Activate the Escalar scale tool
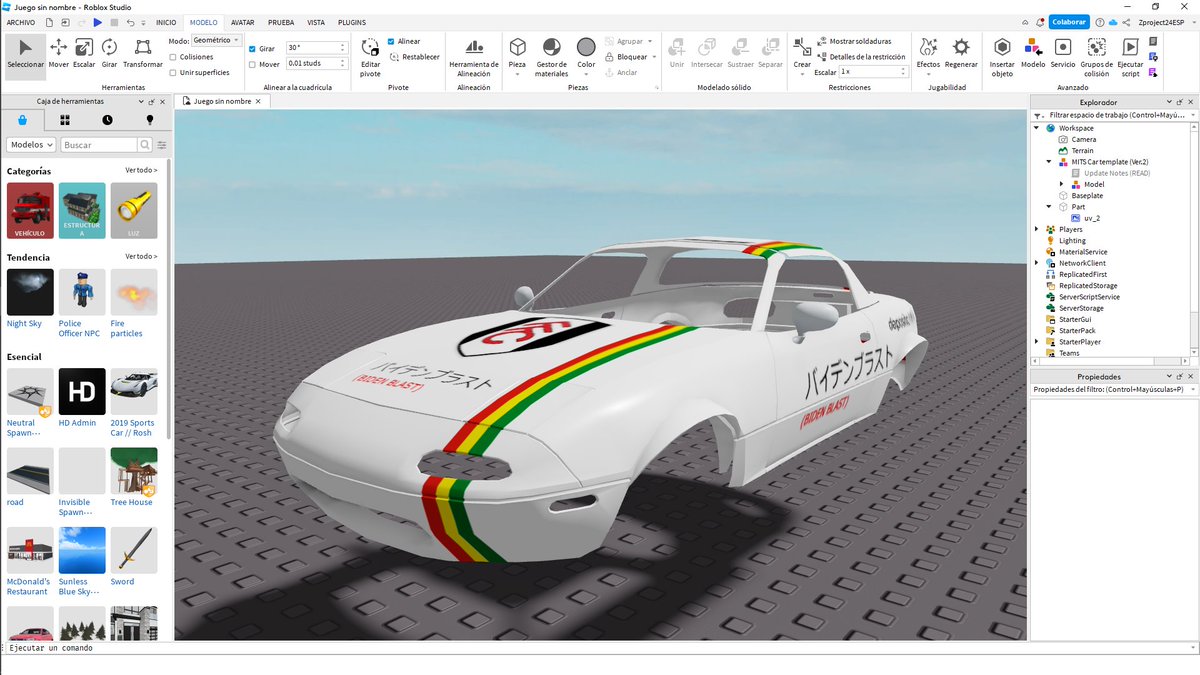 pos(84,53)
